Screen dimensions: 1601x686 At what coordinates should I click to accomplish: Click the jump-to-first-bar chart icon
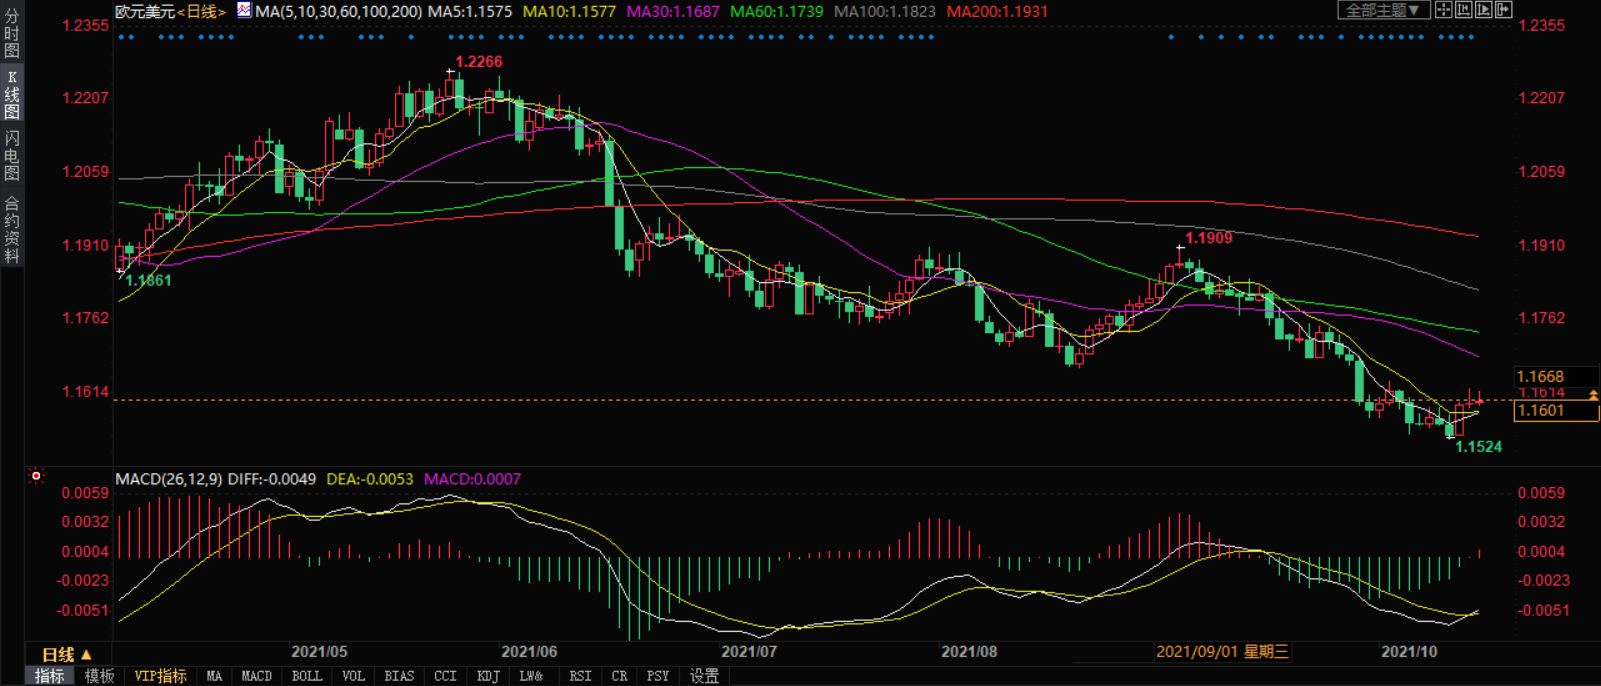click(1463, 10)
